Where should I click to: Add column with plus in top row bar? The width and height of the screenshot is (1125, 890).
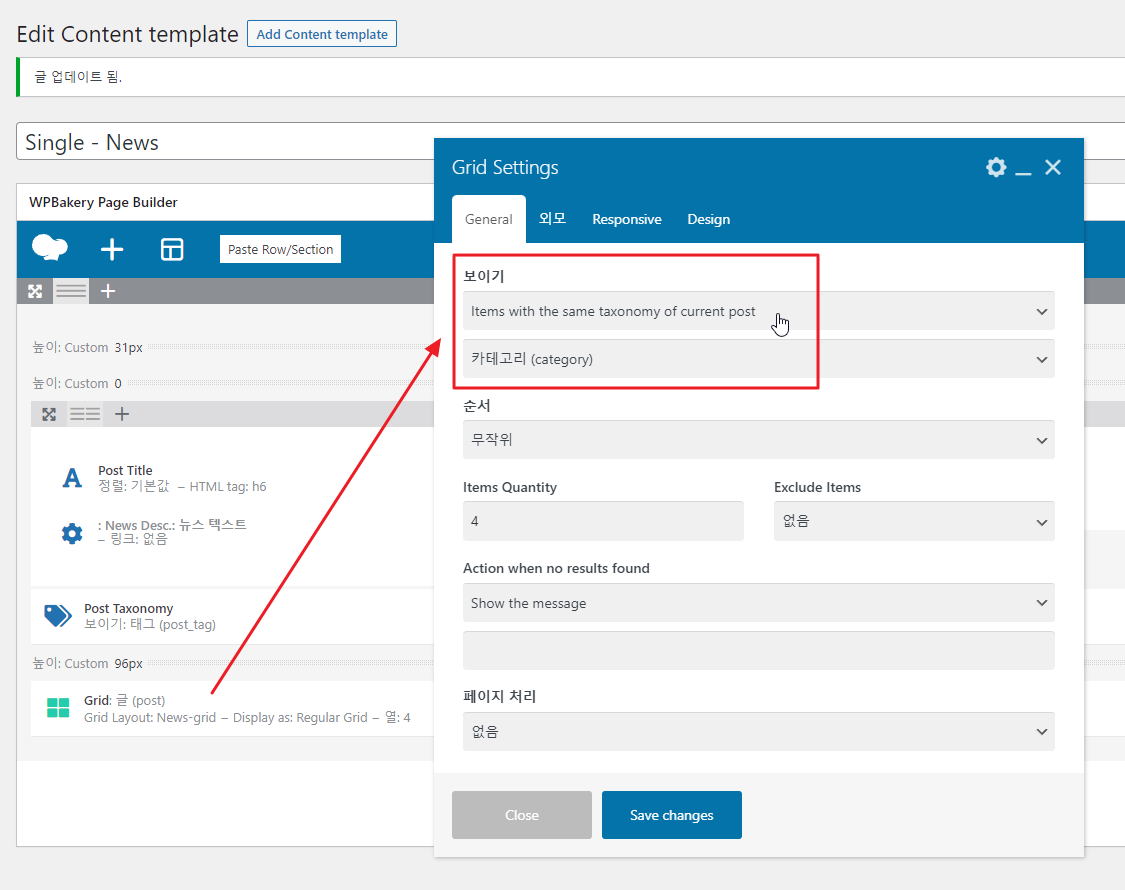108,291
